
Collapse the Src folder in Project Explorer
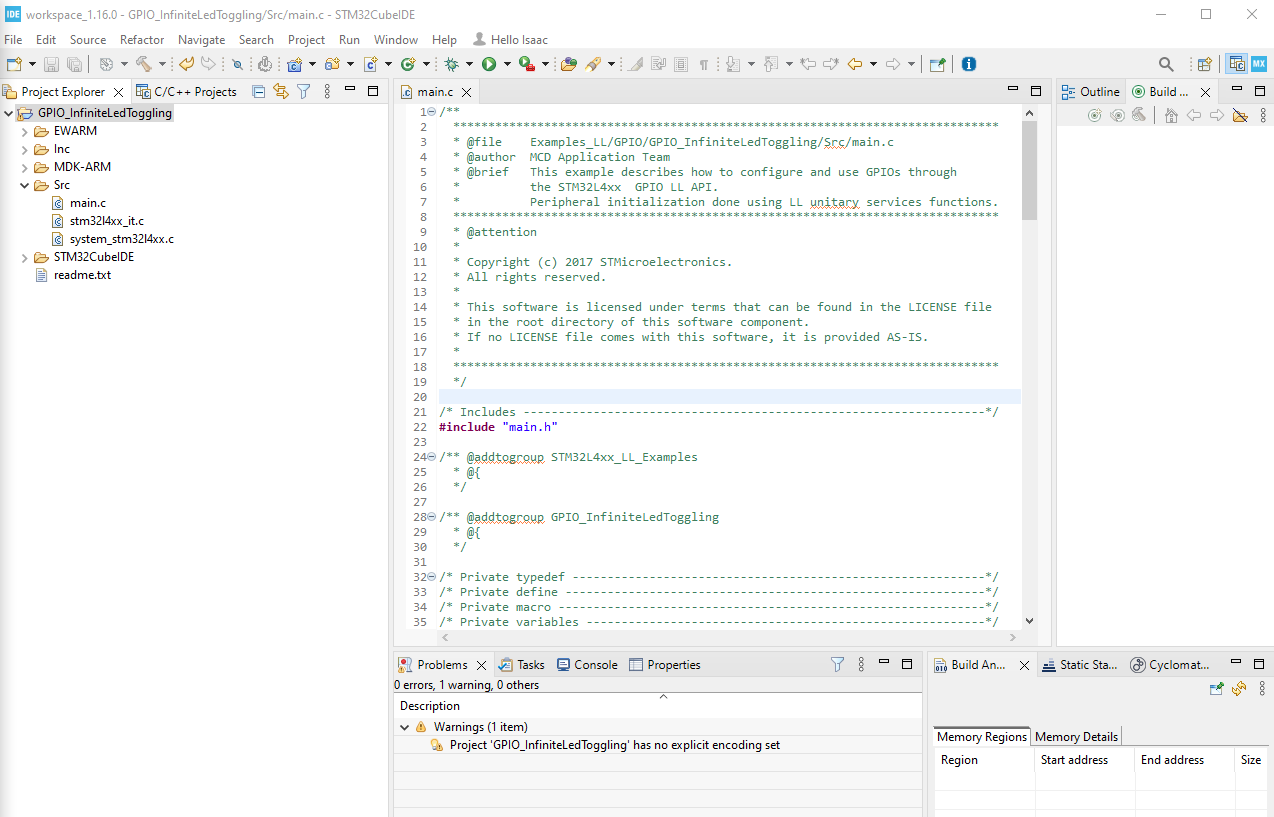(x=23, y=184)
